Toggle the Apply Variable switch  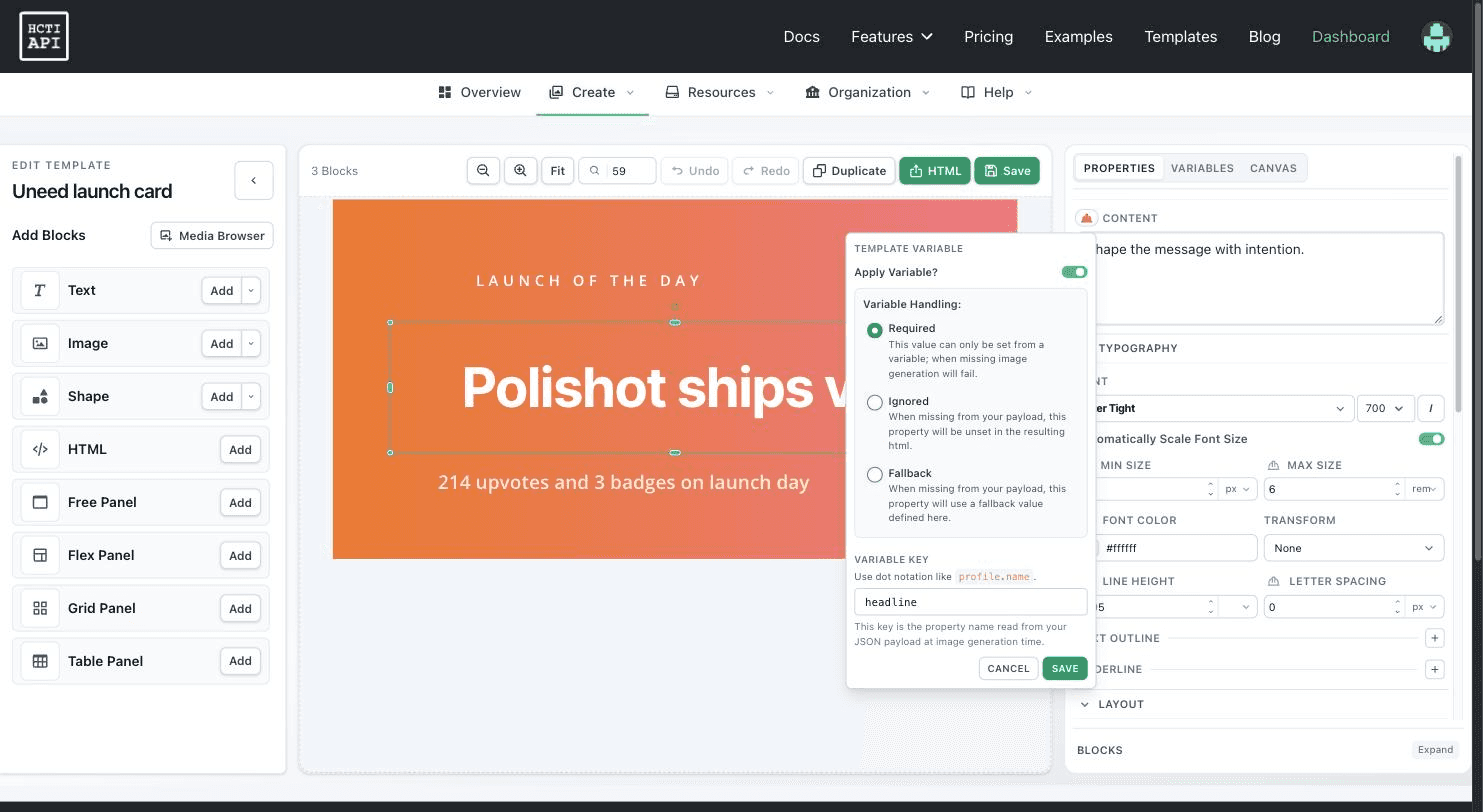(1074, 272)
